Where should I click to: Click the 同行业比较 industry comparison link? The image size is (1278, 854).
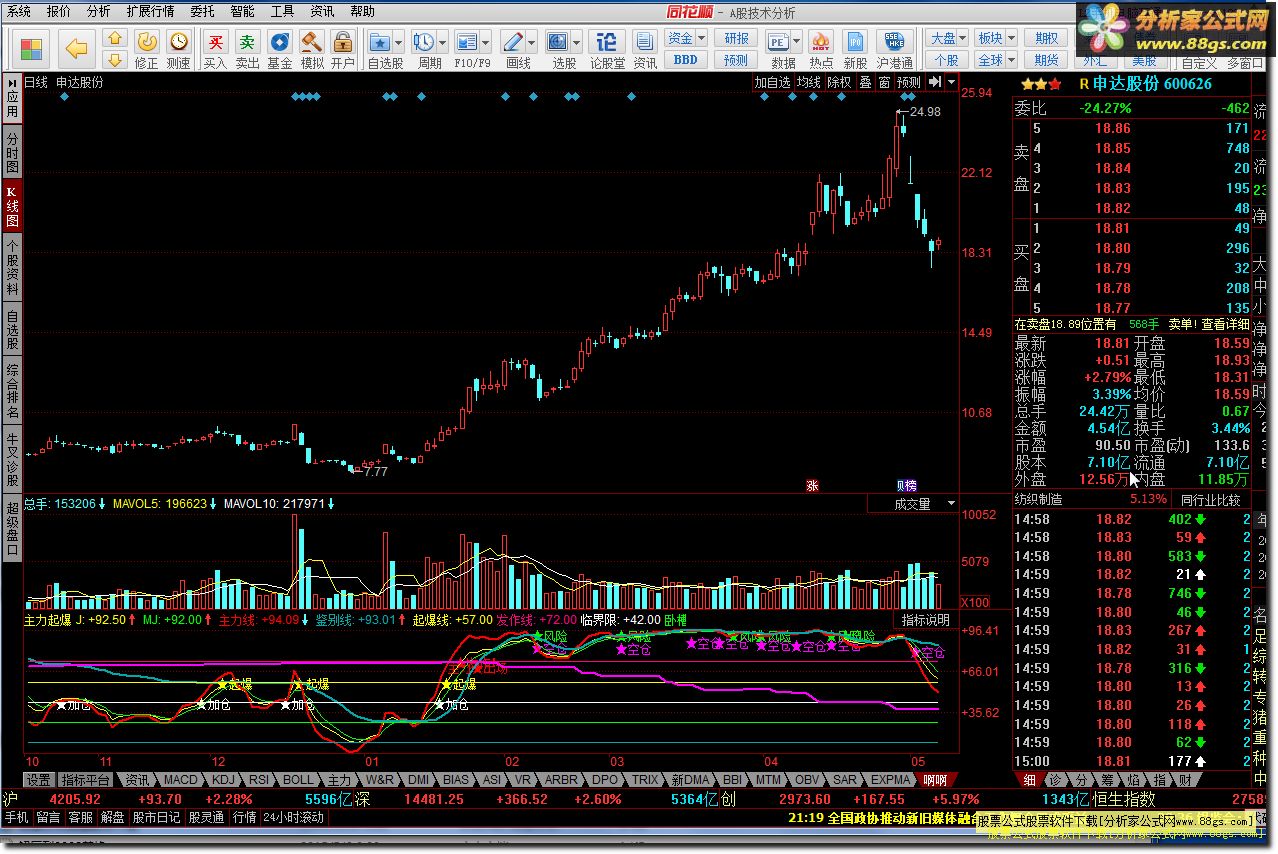pyautogui.click(x=1210, y=499)
